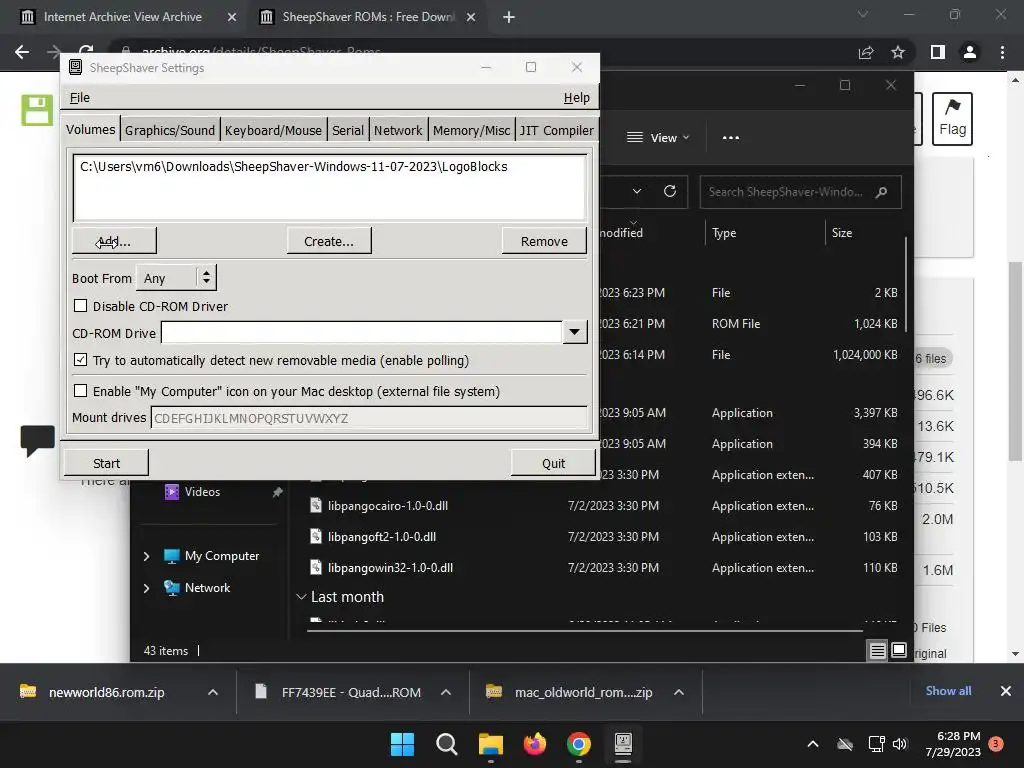Click the browser Back arrow
The width and height of the screenshot is (1024, 768).
click(x=22, y=52)
